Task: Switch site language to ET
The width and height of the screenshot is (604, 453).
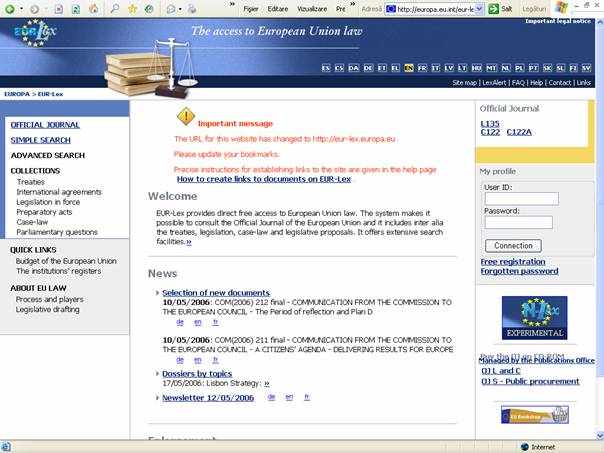Action: click(x=382, y=68)
